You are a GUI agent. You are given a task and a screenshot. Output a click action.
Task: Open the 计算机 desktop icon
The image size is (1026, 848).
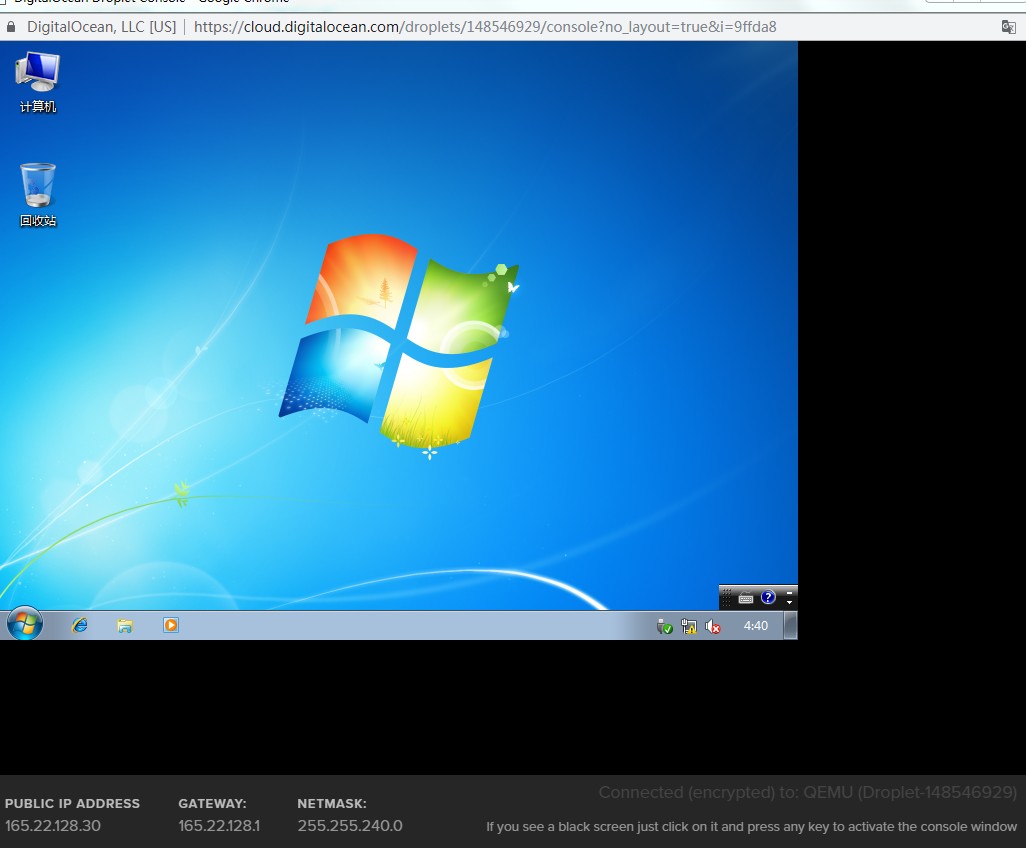(x=38, y=82)
